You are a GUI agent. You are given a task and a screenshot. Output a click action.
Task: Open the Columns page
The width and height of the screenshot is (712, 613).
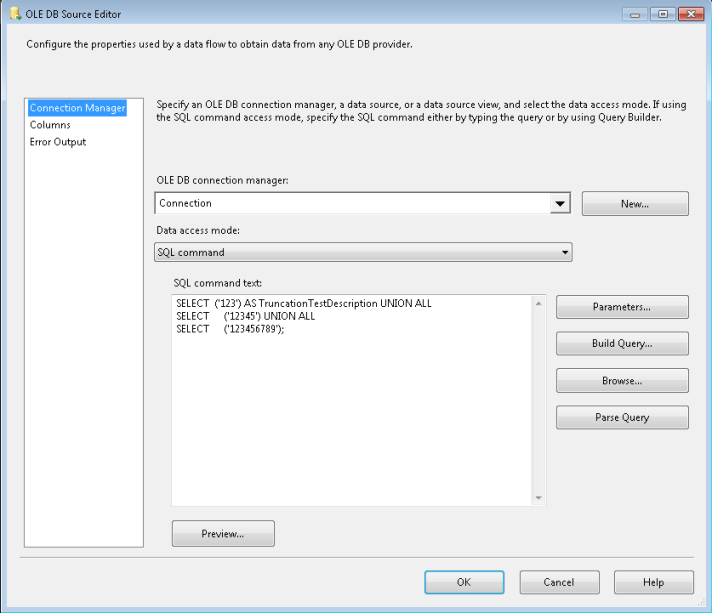pyautogui.click(x=50, y=125)
